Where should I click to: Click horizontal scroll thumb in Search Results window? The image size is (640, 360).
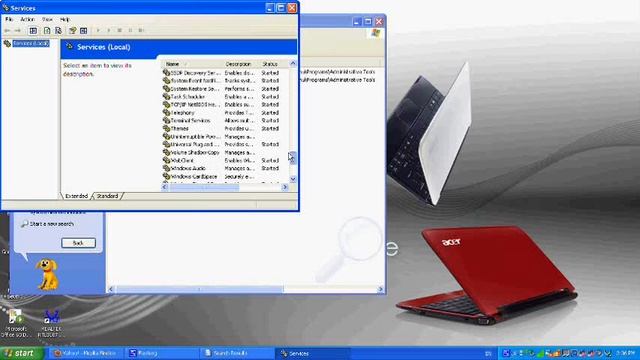[199, 289]
